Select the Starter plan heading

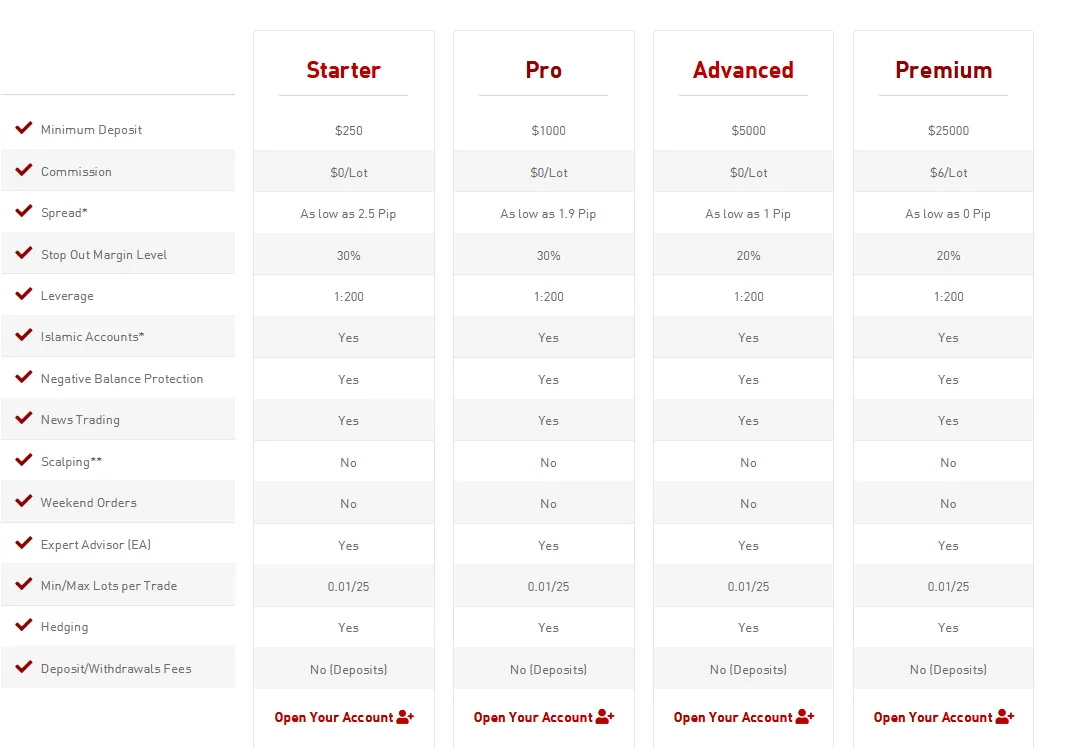(343, 70)
